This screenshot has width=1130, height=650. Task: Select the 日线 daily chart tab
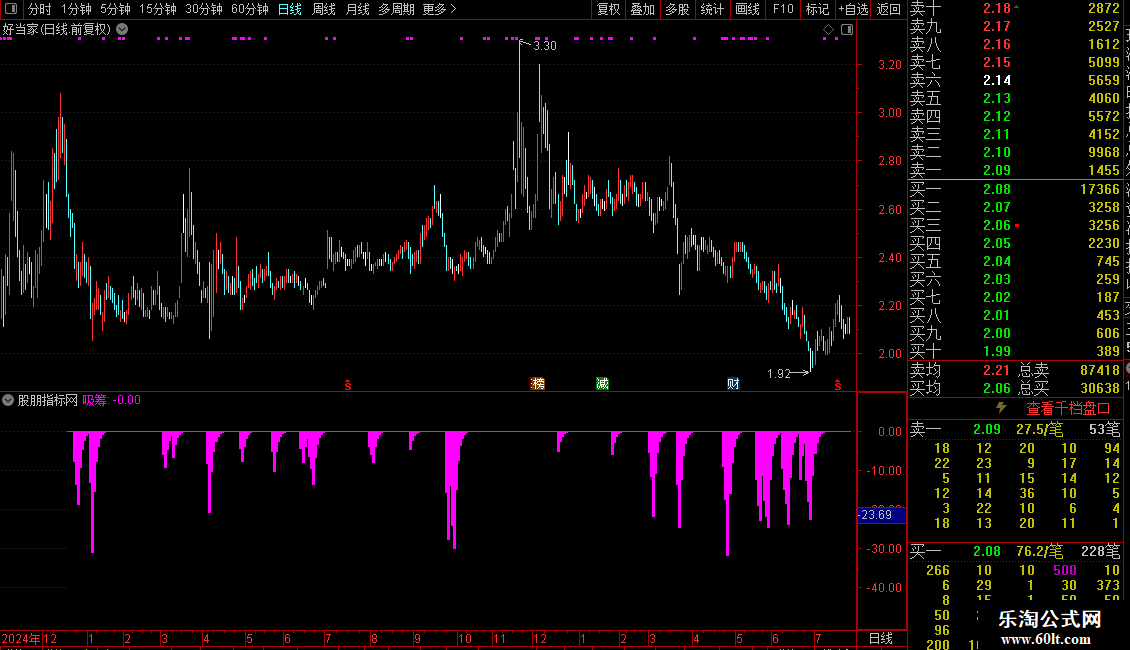click(290, 9)
